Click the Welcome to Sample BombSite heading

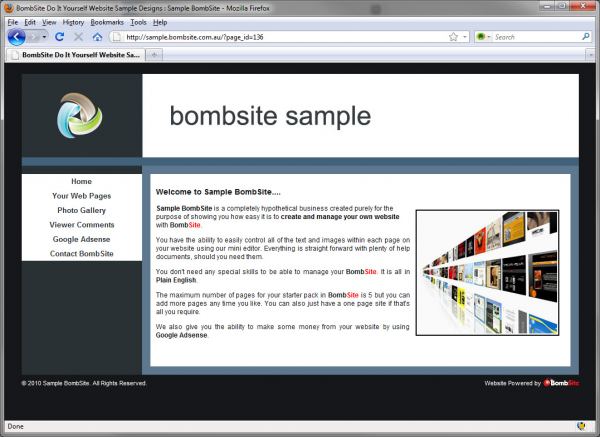click(218, 192)
